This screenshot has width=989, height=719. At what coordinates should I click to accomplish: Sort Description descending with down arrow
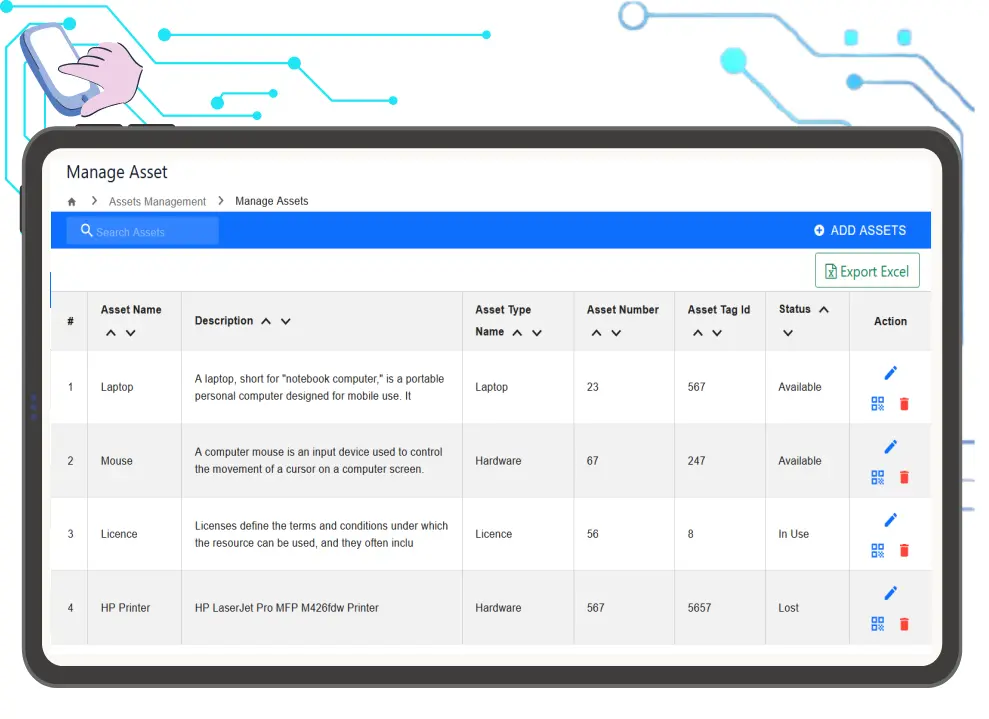pos(286,321)
